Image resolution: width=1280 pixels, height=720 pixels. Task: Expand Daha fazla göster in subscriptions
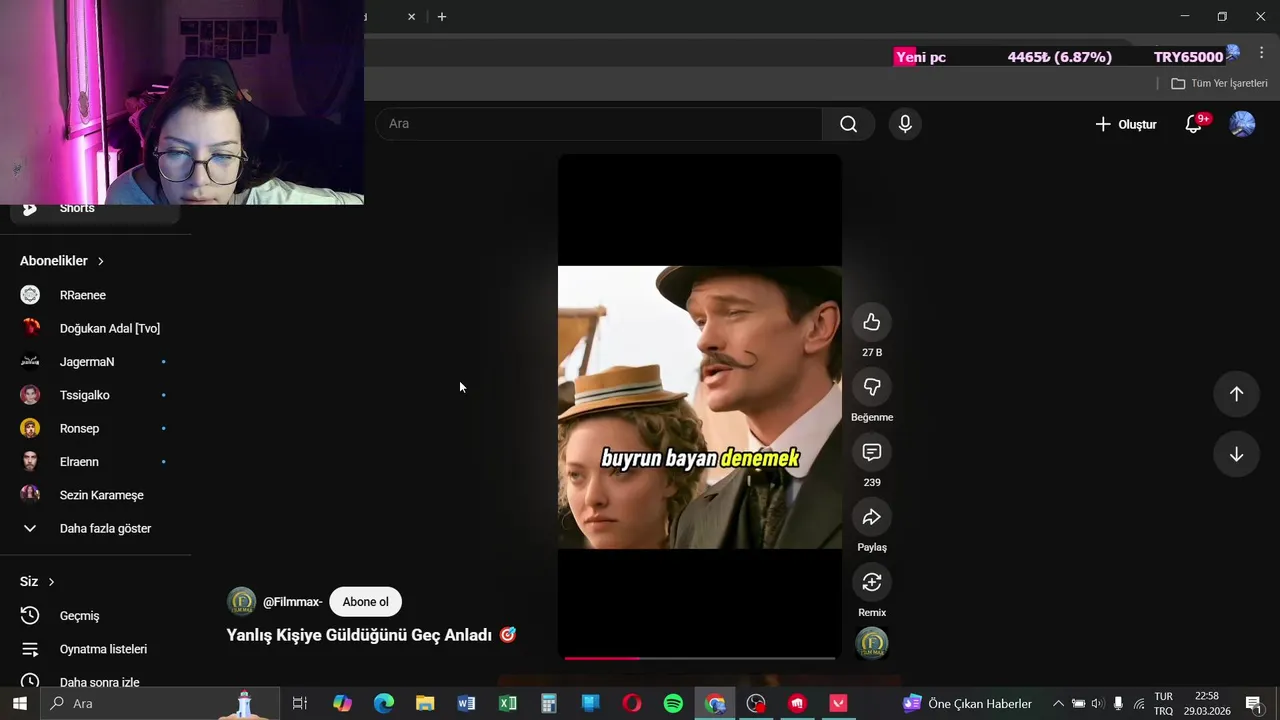coord(96,528)
